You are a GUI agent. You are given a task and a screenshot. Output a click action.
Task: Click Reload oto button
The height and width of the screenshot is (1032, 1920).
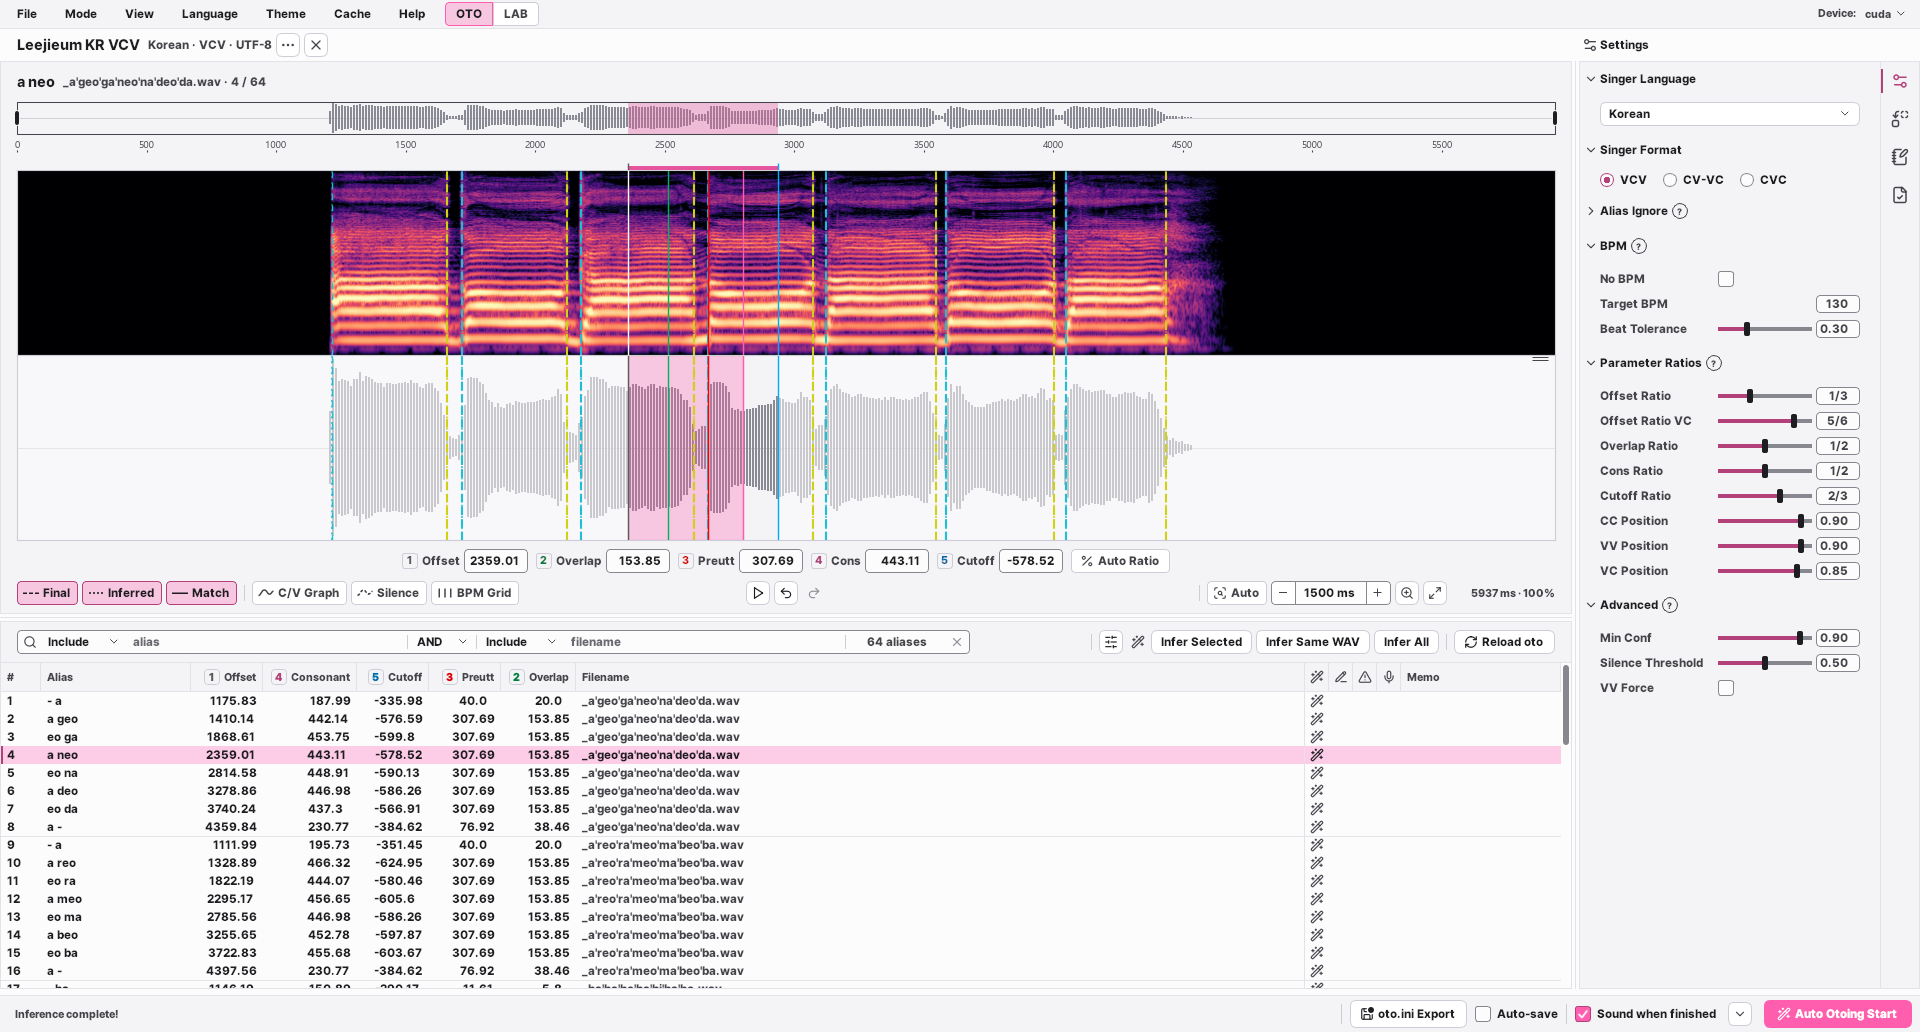pyautogui.click(x=1504, y=642)
